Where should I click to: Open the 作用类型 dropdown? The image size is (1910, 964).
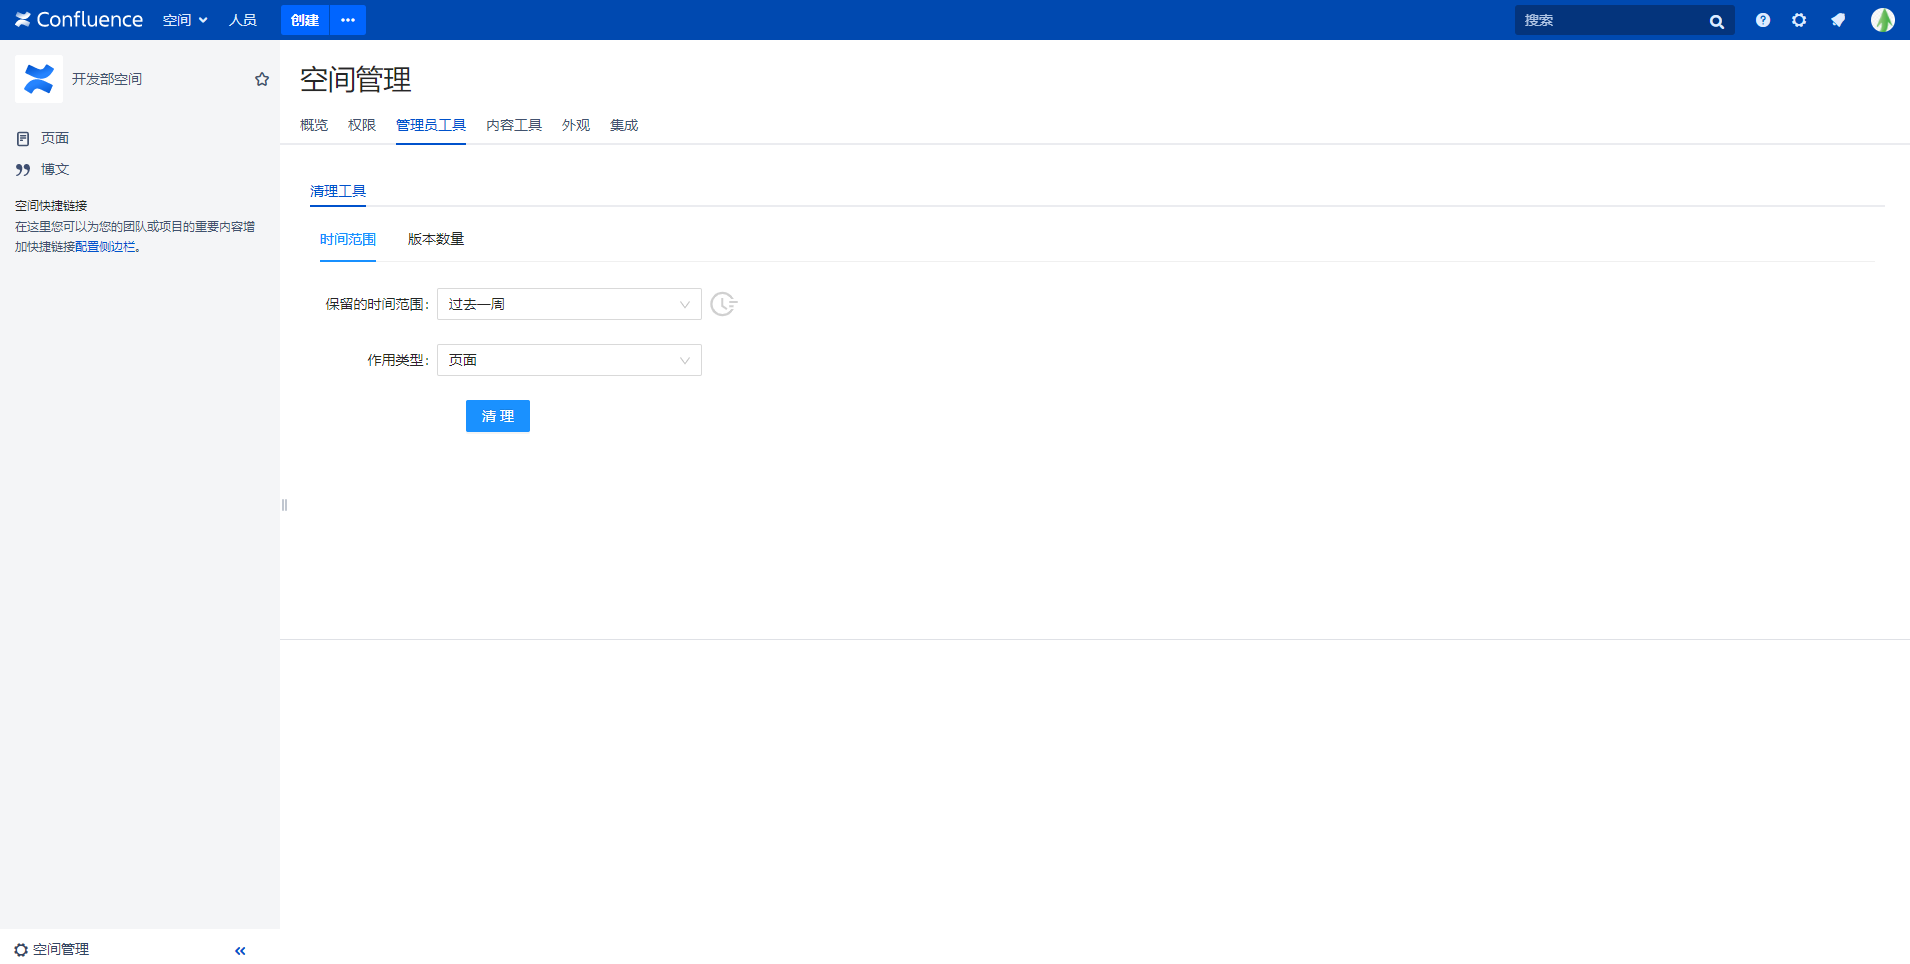pyautogui.click(x=569, y=360)
